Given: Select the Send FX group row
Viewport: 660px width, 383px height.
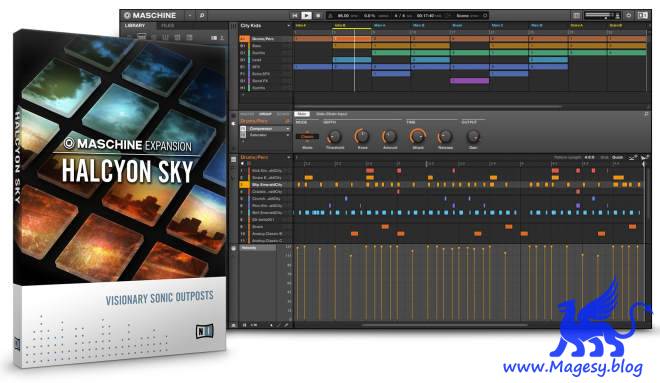Looking at the screenshot, I should tap(266, 81).
